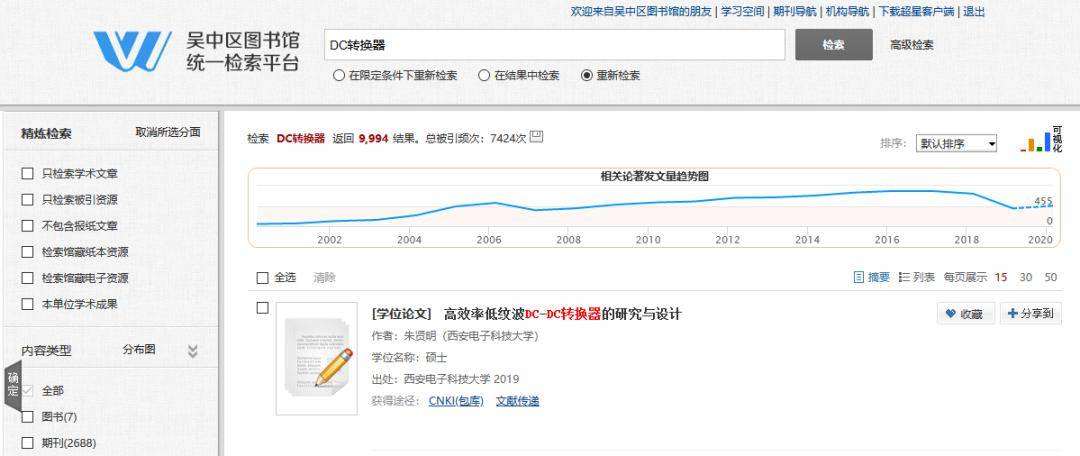Open 机构导航 in top navigation
The width and height of the screenshot is (1080, 456).
click(847, 11)
